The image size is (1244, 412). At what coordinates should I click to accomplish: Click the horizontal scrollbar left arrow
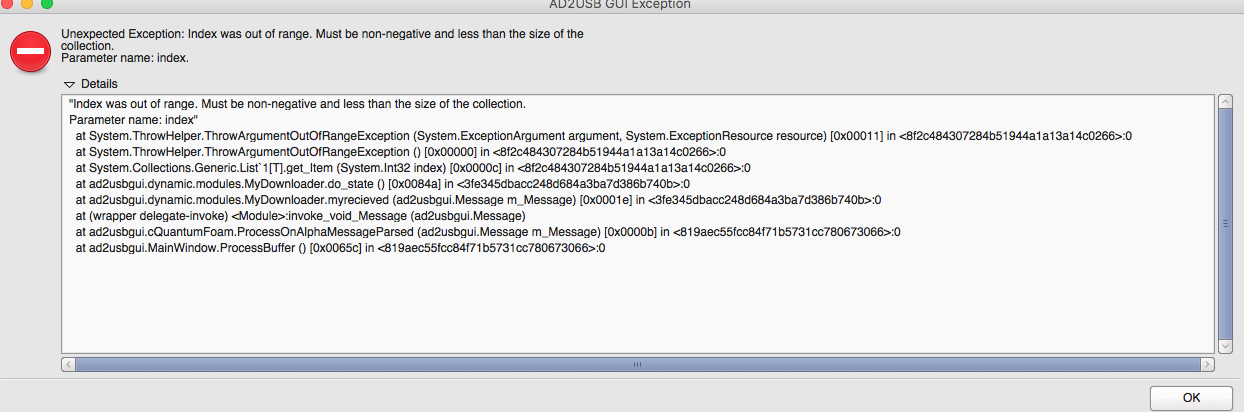point(68,365)
